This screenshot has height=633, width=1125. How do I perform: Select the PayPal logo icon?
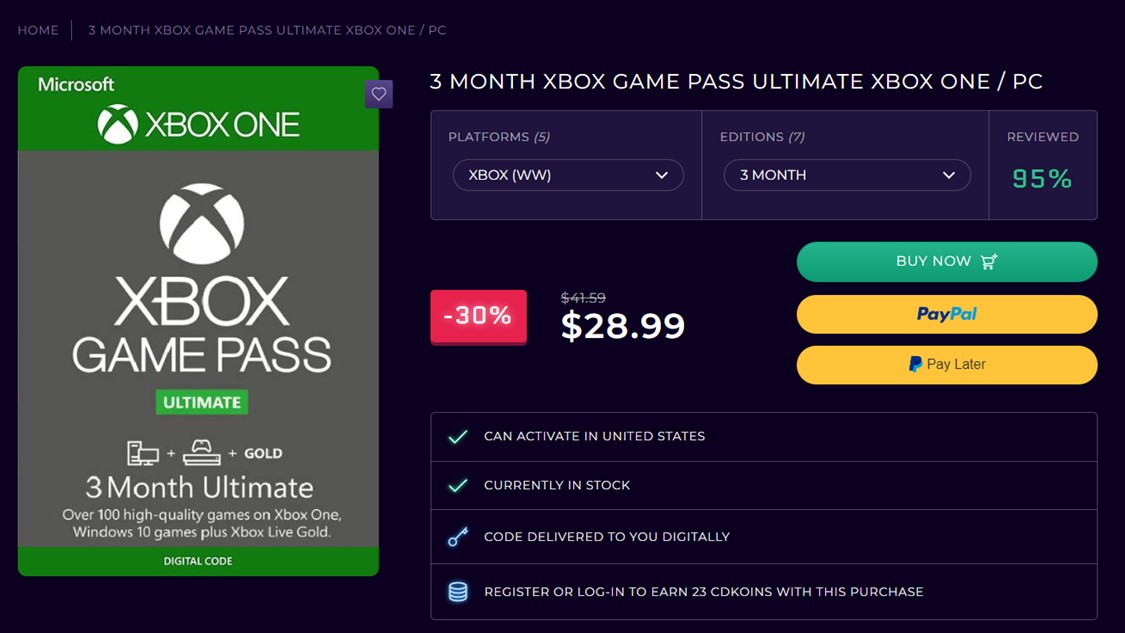pyautogui.click(x=946, y=314)
